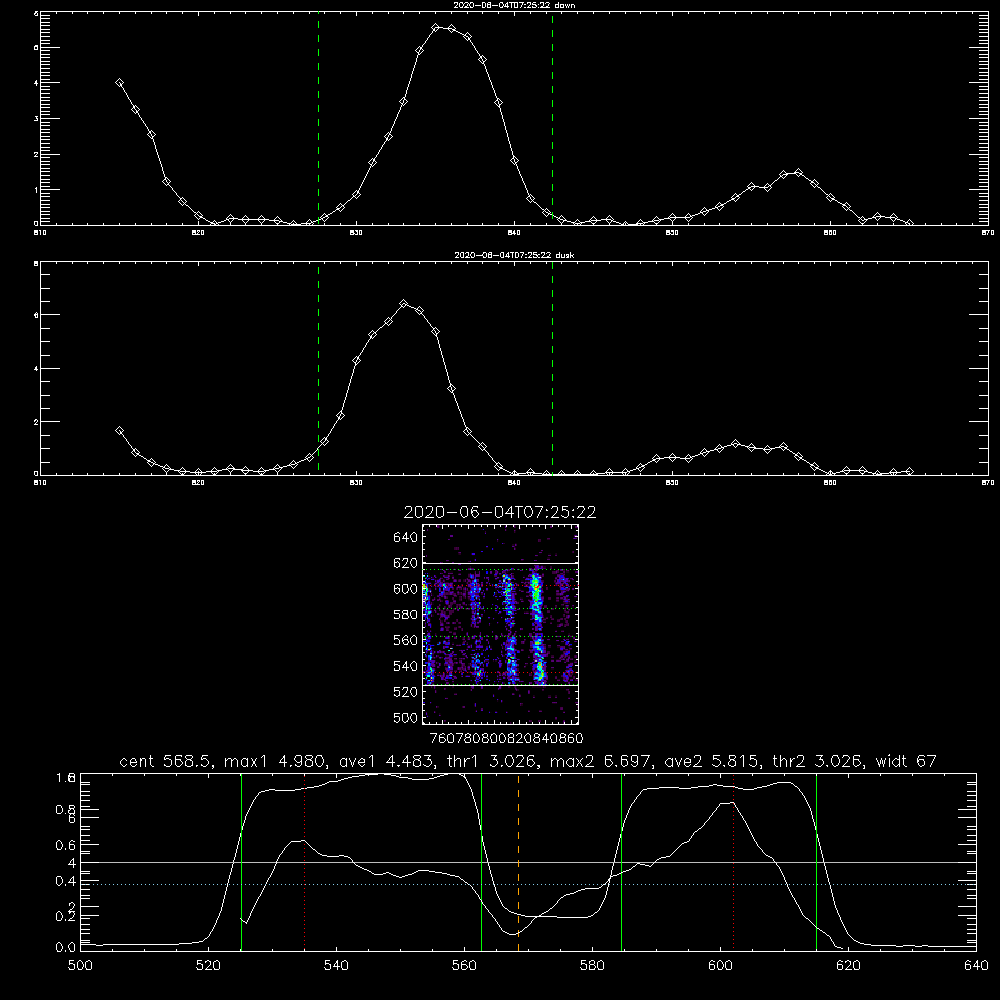Click the right green dashed line in dusk plot
Image resolution: width=1000 pixels, height=1000 pixels.
coord(552,368)
